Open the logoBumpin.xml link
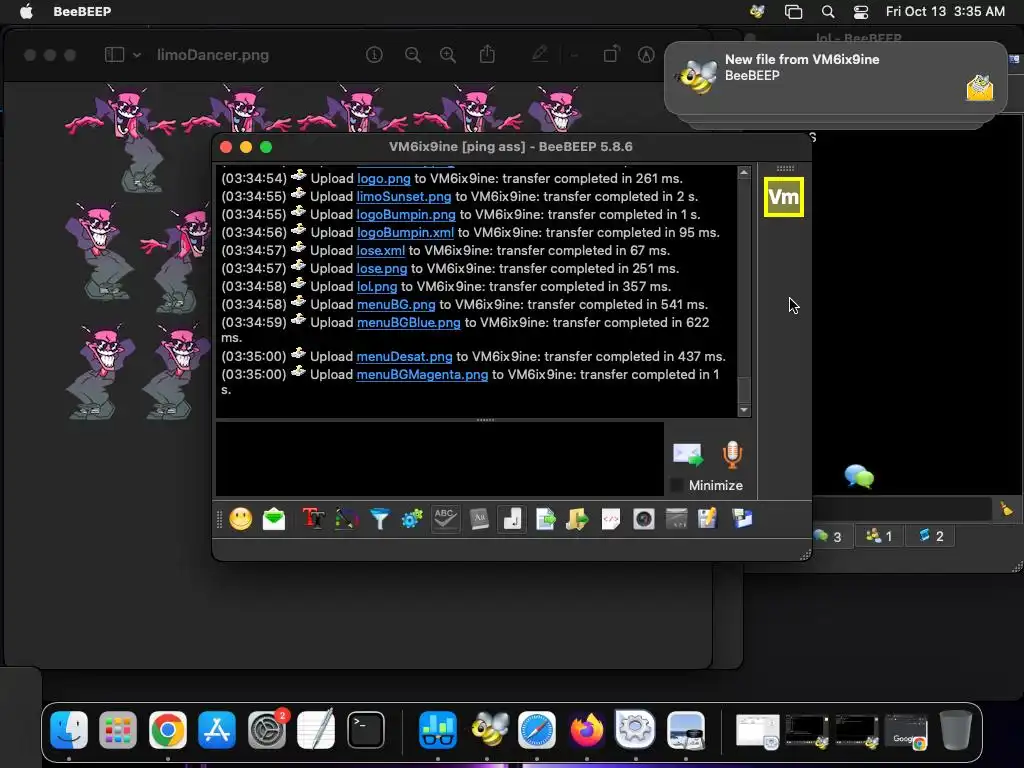The height and width of the screenshot is (768, 1024). (406, 232)
